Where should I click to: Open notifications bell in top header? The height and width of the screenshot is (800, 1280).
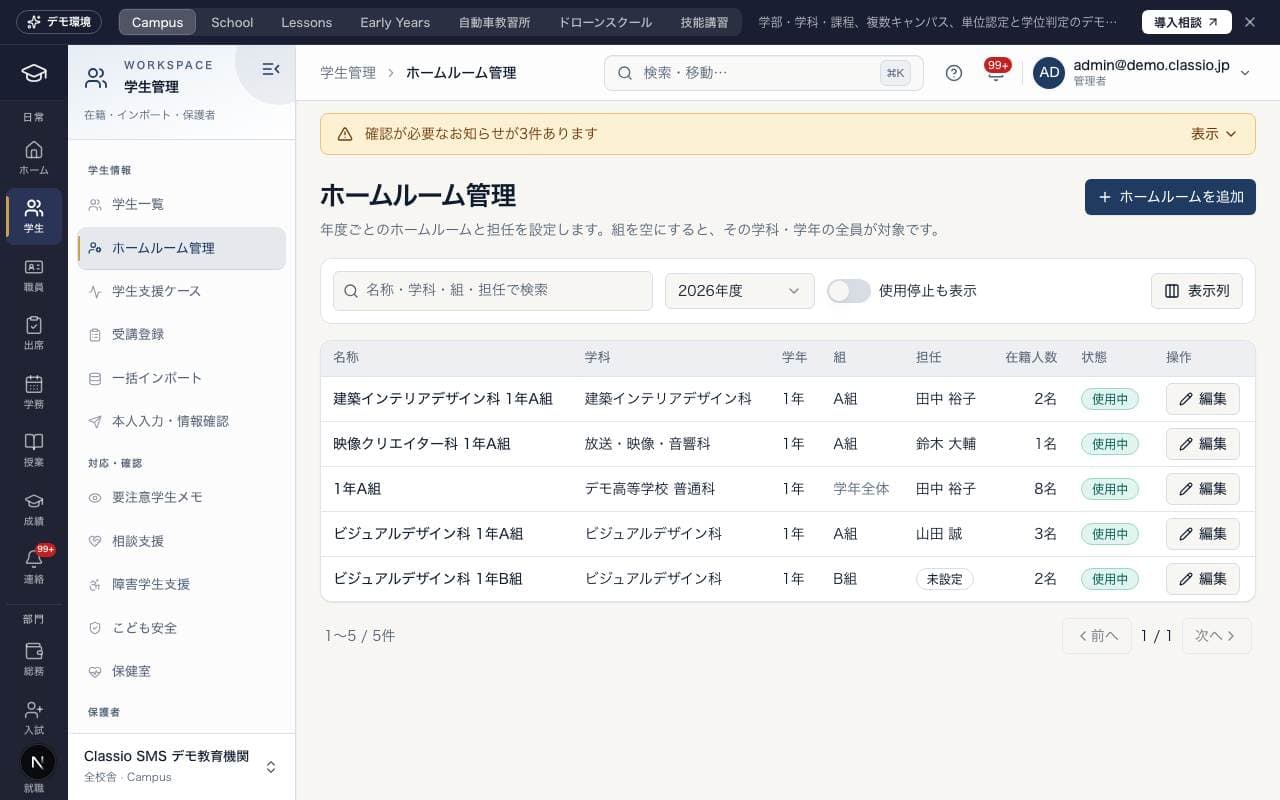pyautogui.click(x=995, y=73)
